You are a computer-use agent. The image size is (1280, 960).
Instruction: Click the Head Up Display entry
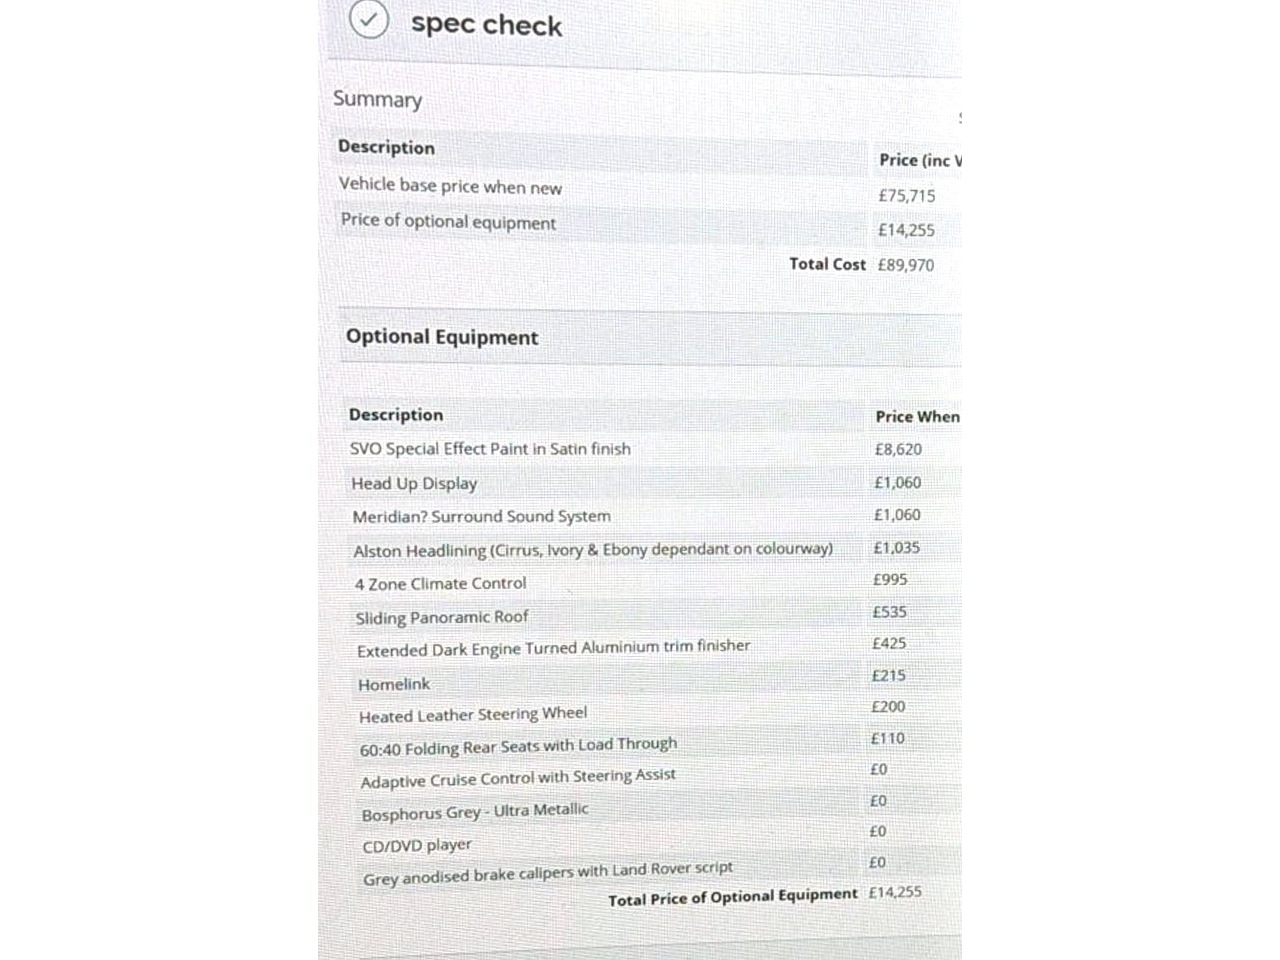point(414,483)
